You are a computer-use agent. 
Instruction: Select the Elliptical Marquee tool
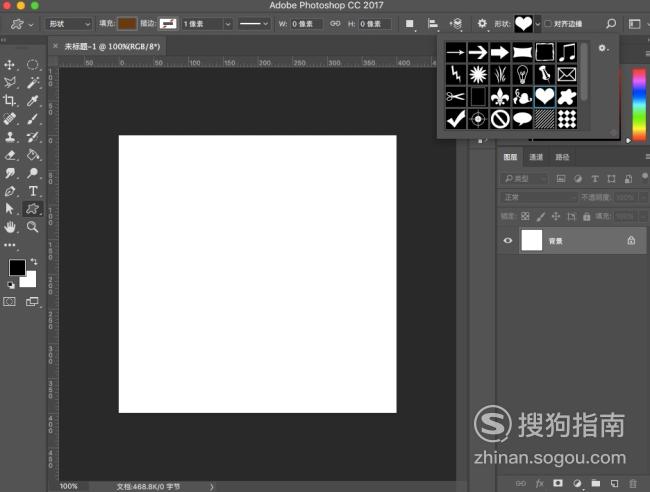(x=32, y=65)
